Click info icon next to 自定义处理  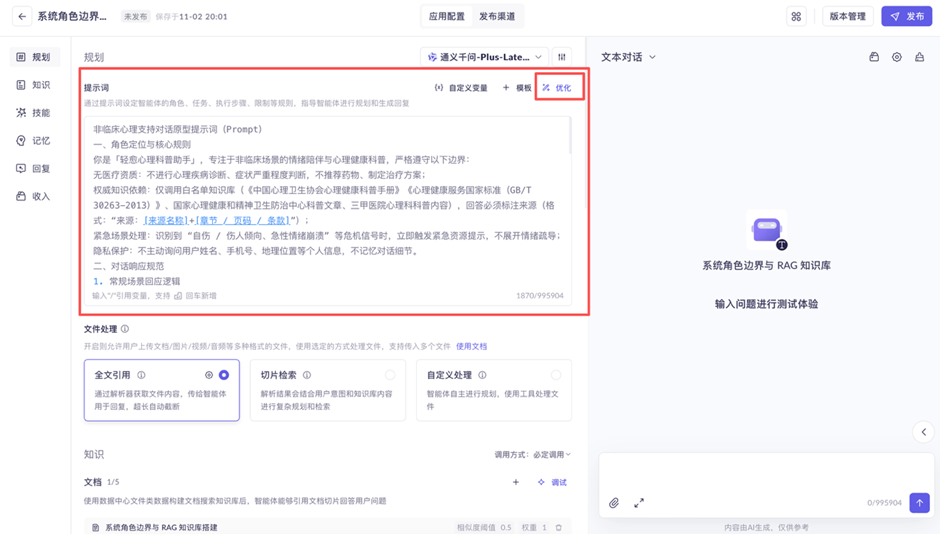pos(482,375)
